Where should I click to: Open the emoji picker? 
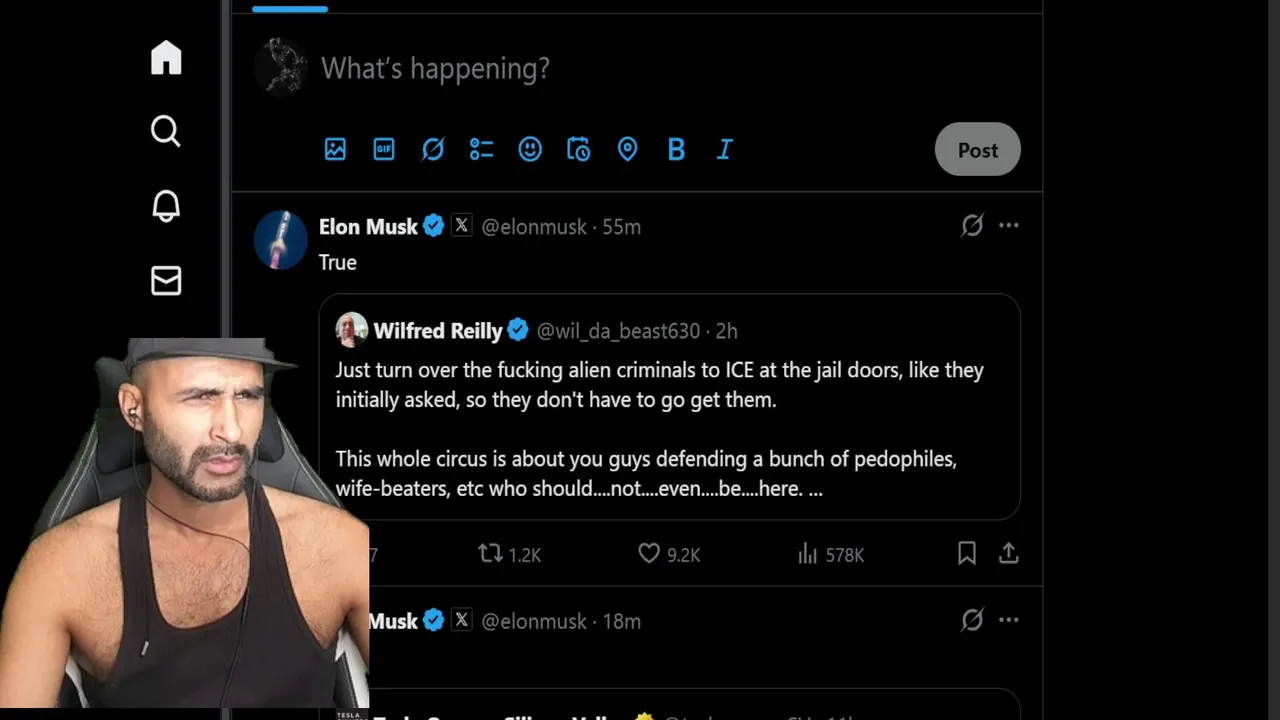(x=530, y=149)
